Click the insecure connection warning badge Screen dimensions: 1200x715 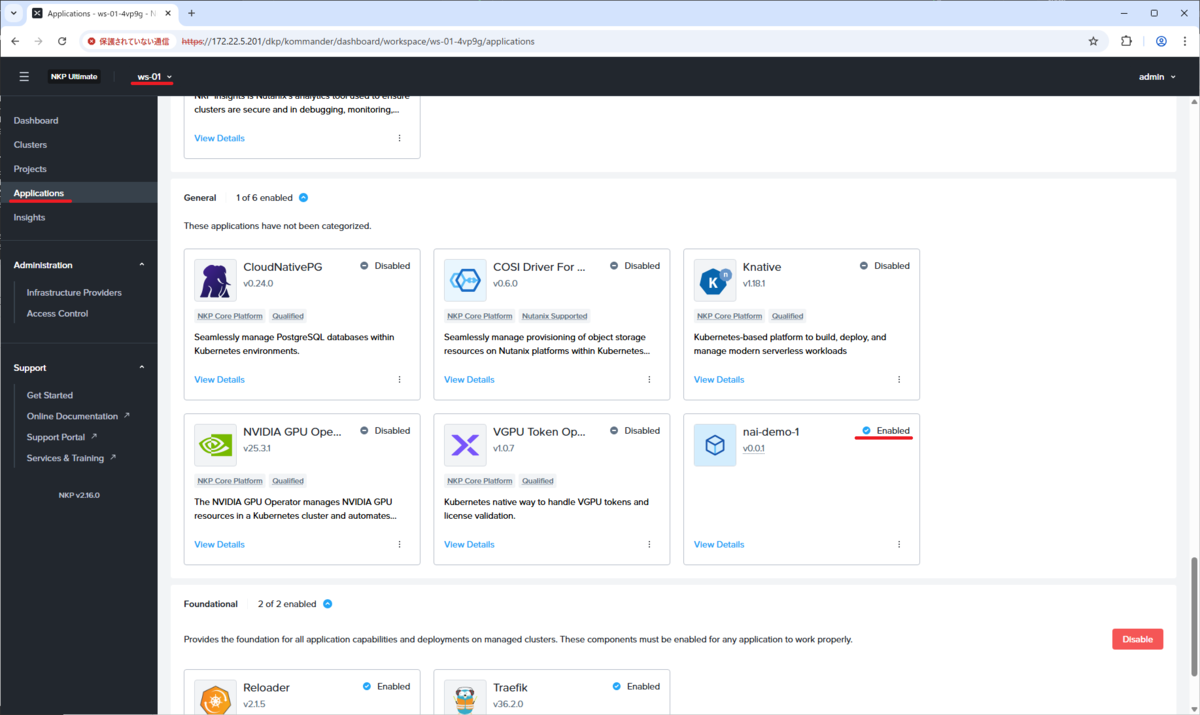[129, 41]
